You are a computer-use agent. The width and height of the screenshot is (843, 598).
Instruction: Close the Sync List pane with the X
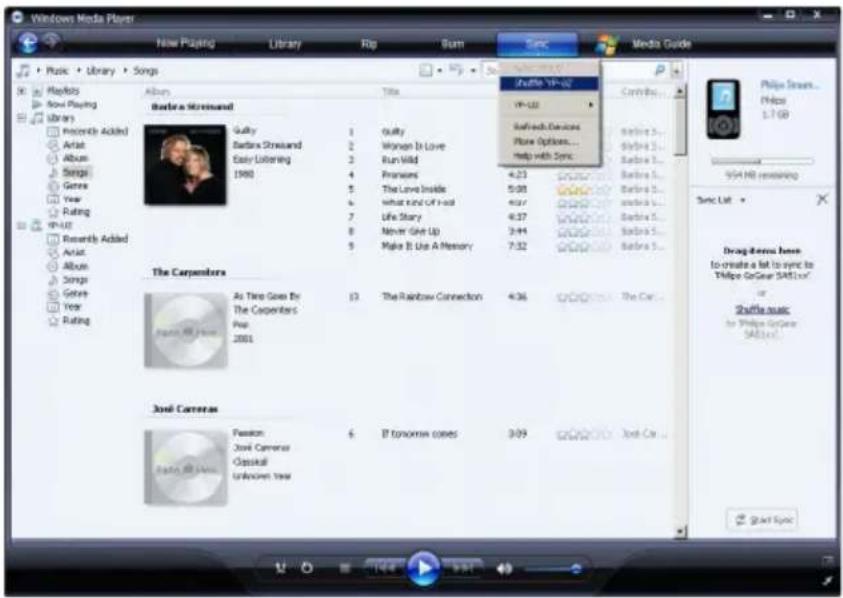point(822,200)
